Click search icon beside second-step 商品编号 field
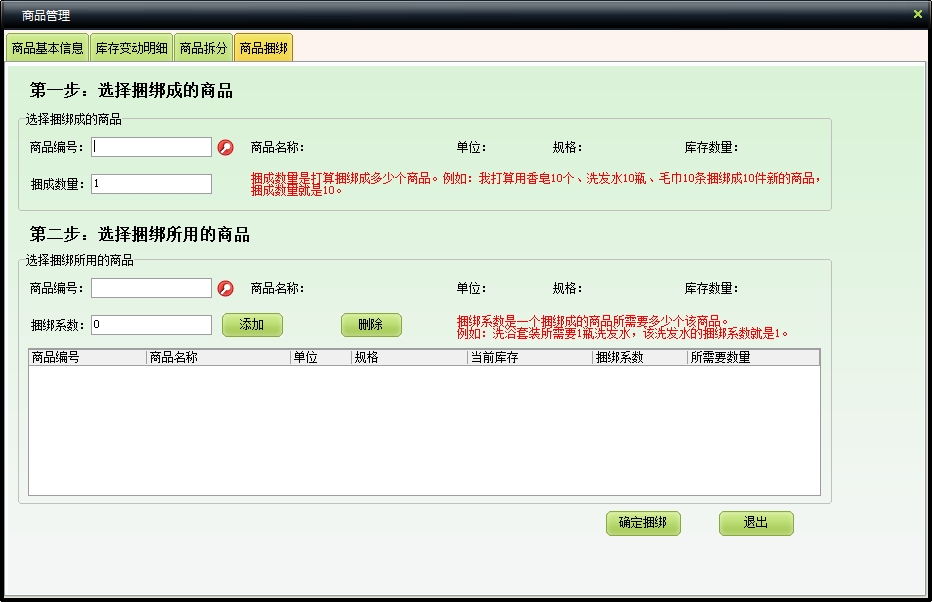This screenshot has width=932, height=602. (x=226, y=289)
